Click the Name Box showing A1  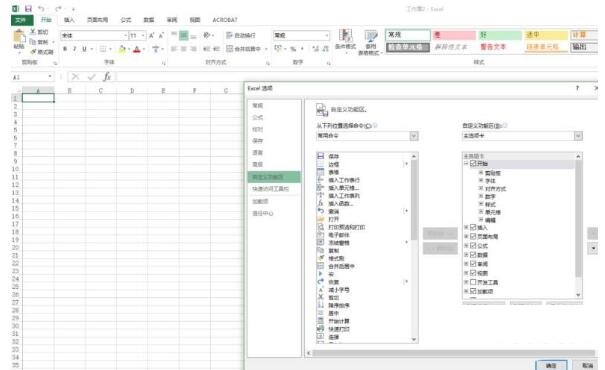(32, 77)
